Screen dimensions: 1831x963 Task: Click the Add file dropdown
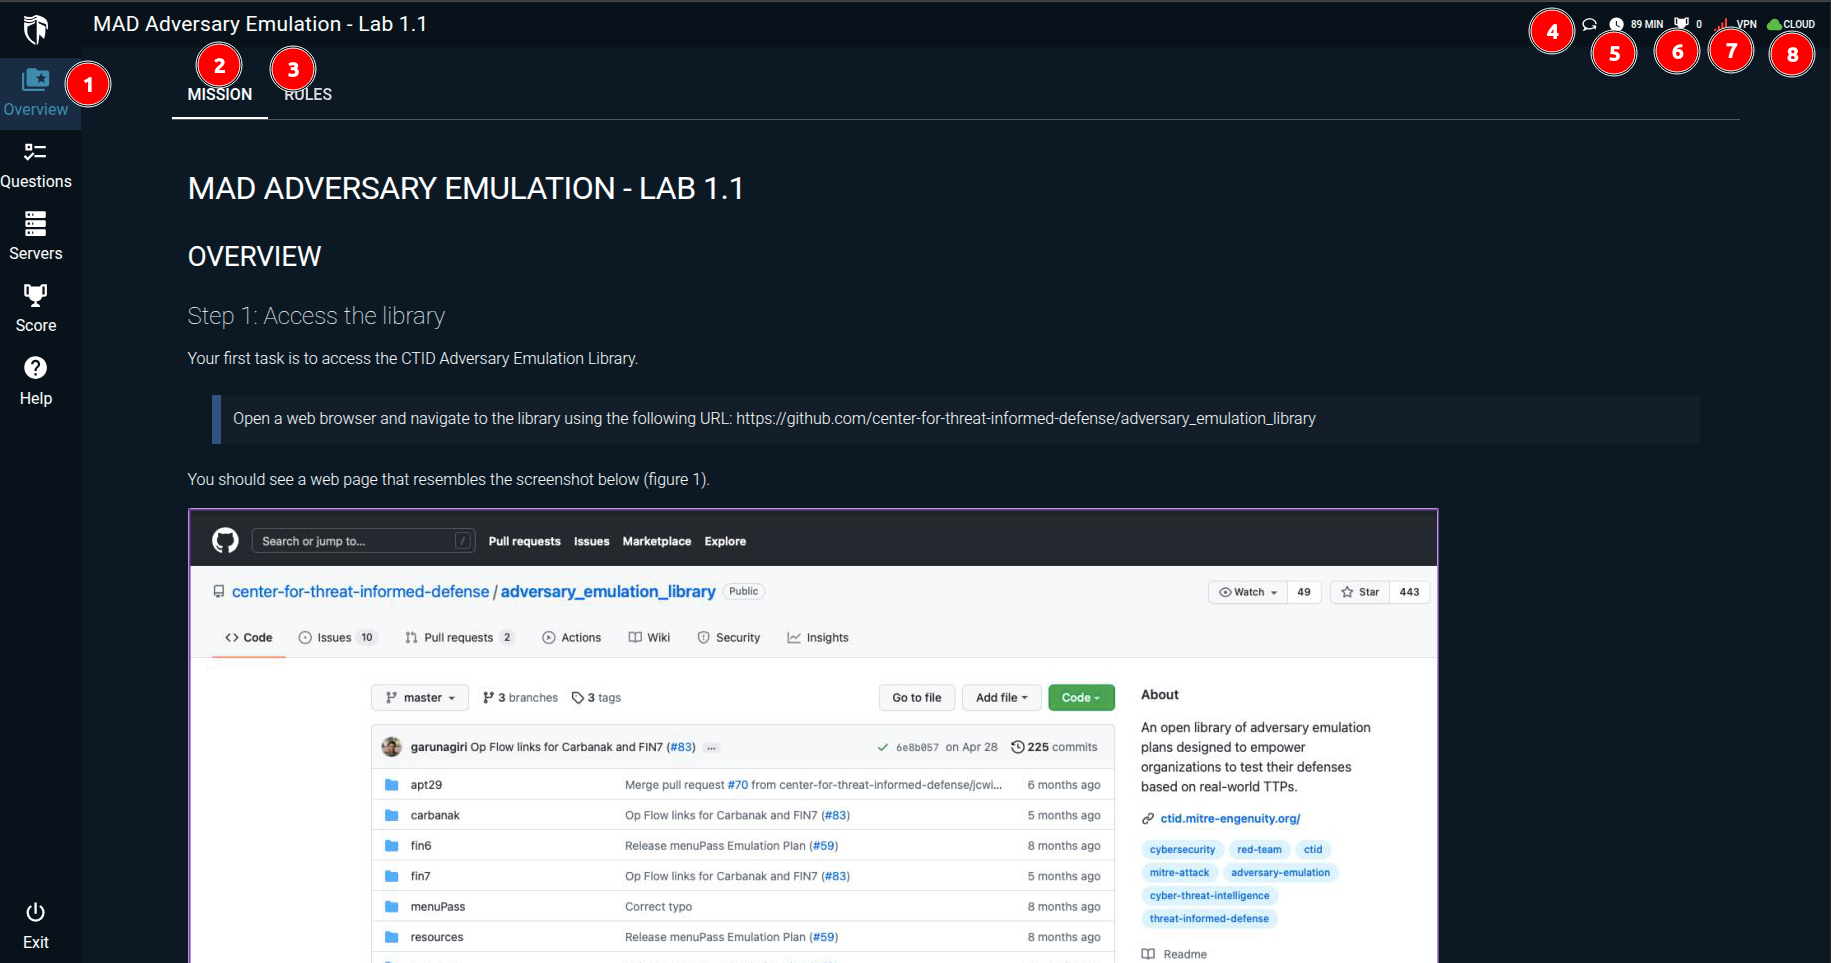click(x=1002, y=697)
